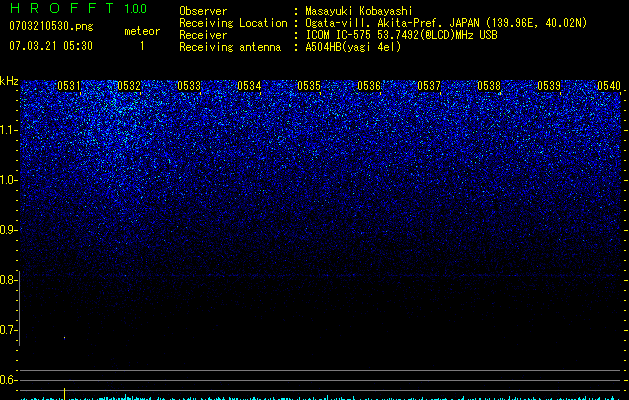Click the Receiving antenna label
This screenshot has width=629, height=400.
(x=230, y=47)
